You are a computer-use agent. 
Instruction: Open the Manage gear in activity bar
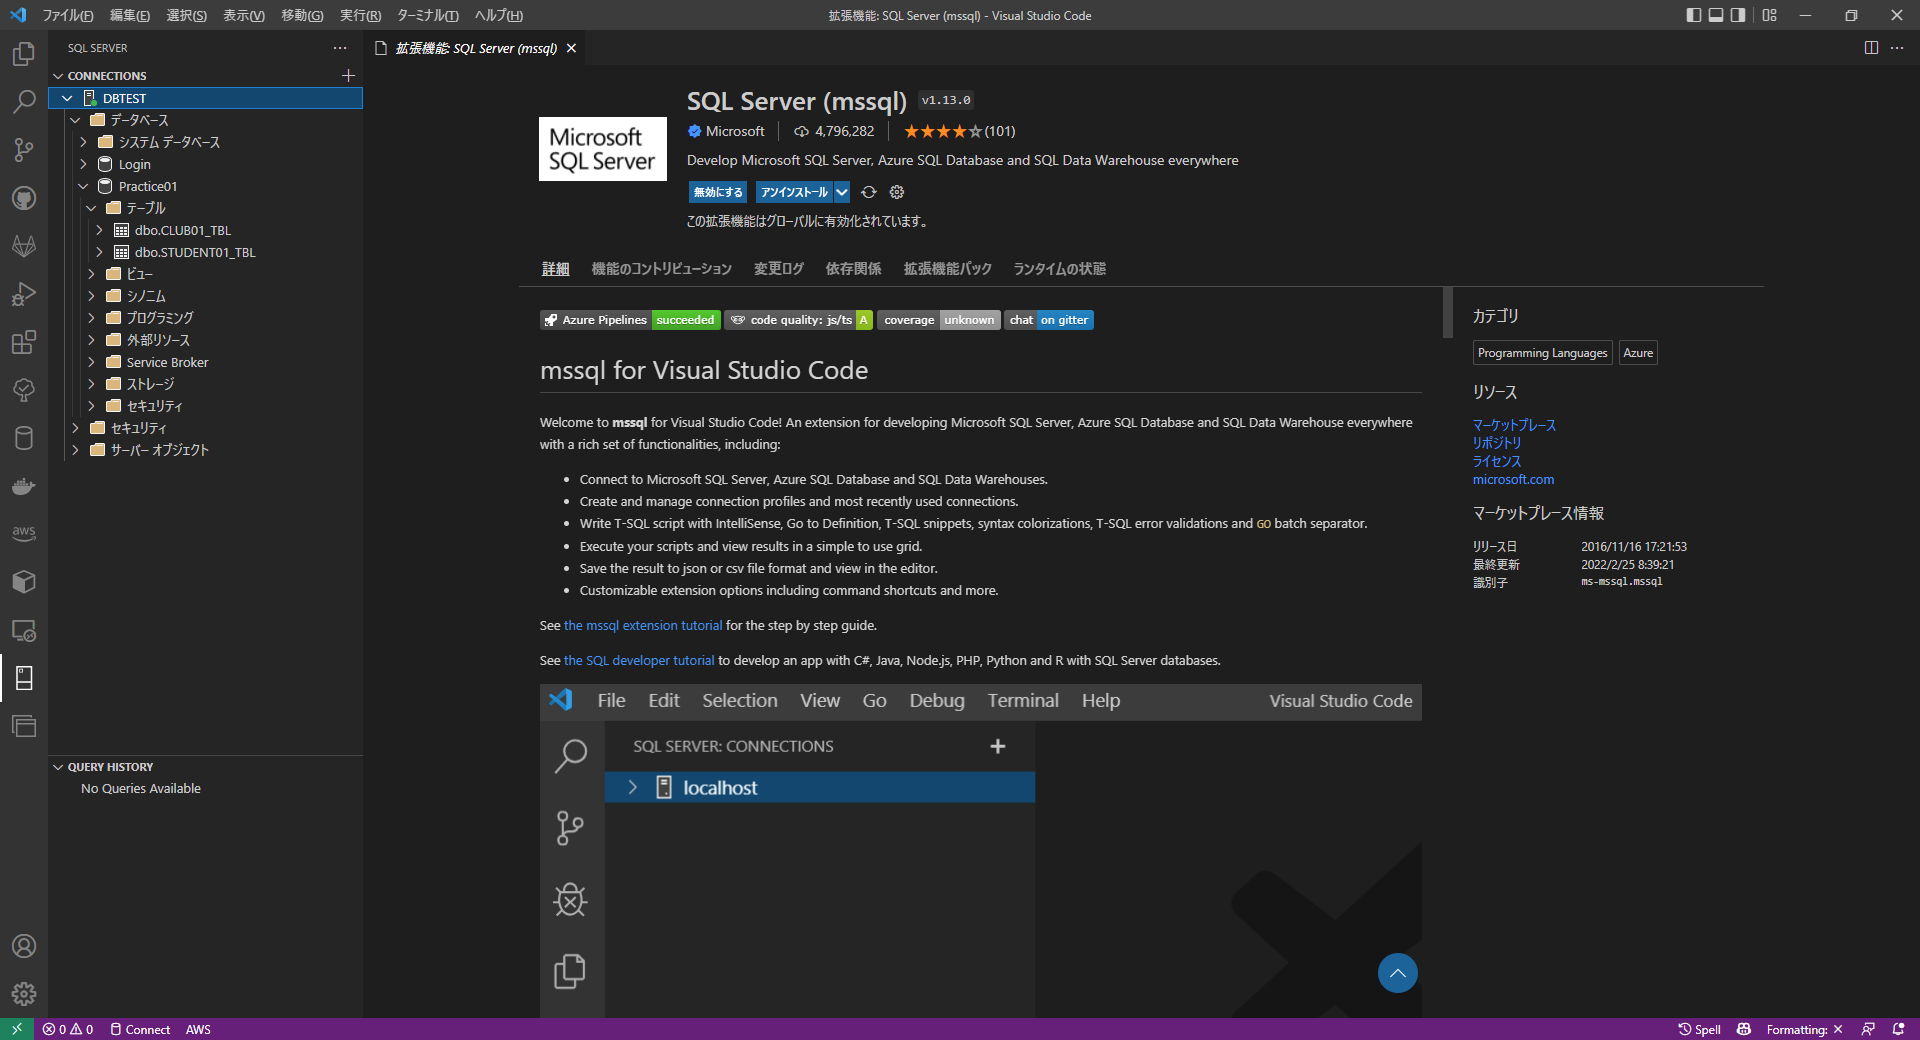click(x=24, y=994)
